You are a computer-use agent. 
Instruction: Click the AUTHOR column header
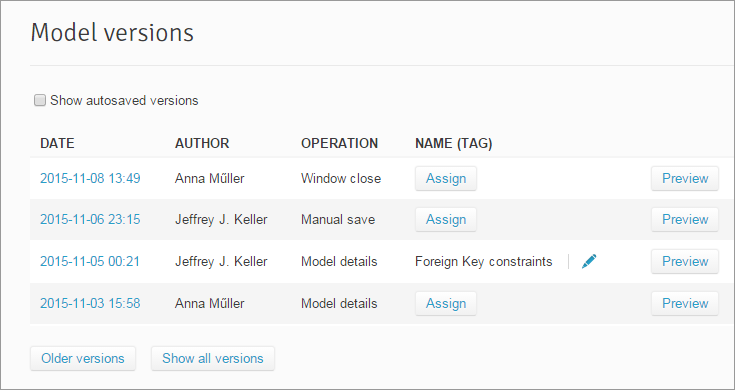(x=202, y=143)
